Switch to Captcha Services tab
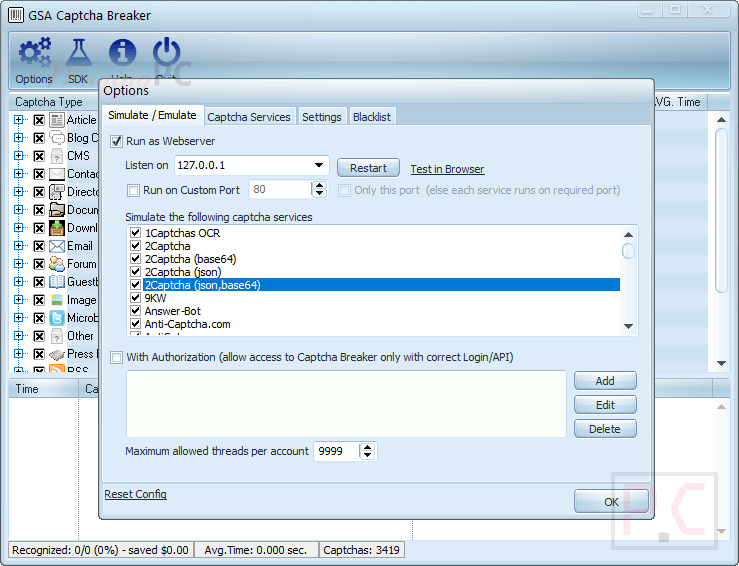 pyautogui.click(x=249, y=117)
